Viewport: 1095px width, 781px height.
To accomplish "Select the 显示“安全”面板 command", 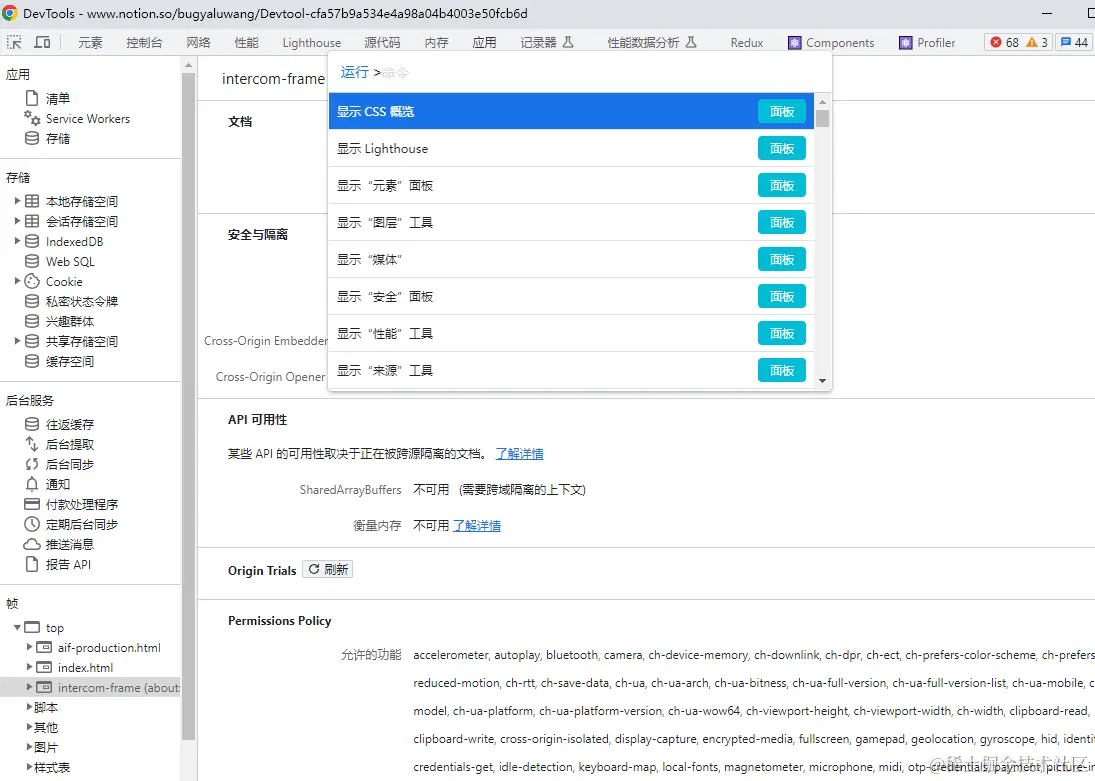I will tap(571, 296).
